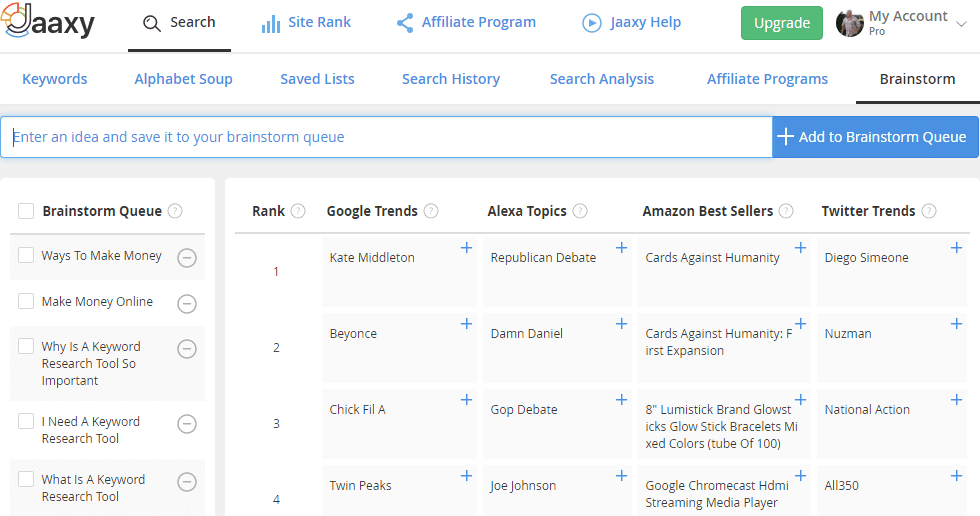Screen dimensions: 980x516
Task: Expand the My Account dropdown arrow
Action: pos(962,24)
